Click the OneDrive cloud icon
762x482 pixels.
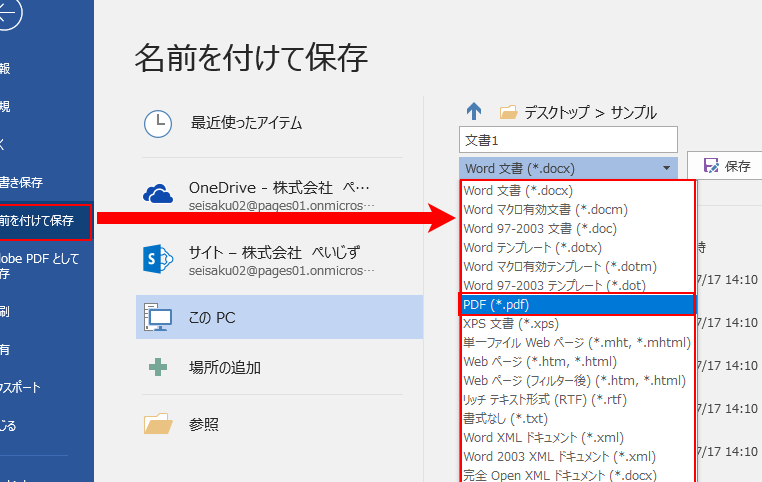click(x=159, y=193)
